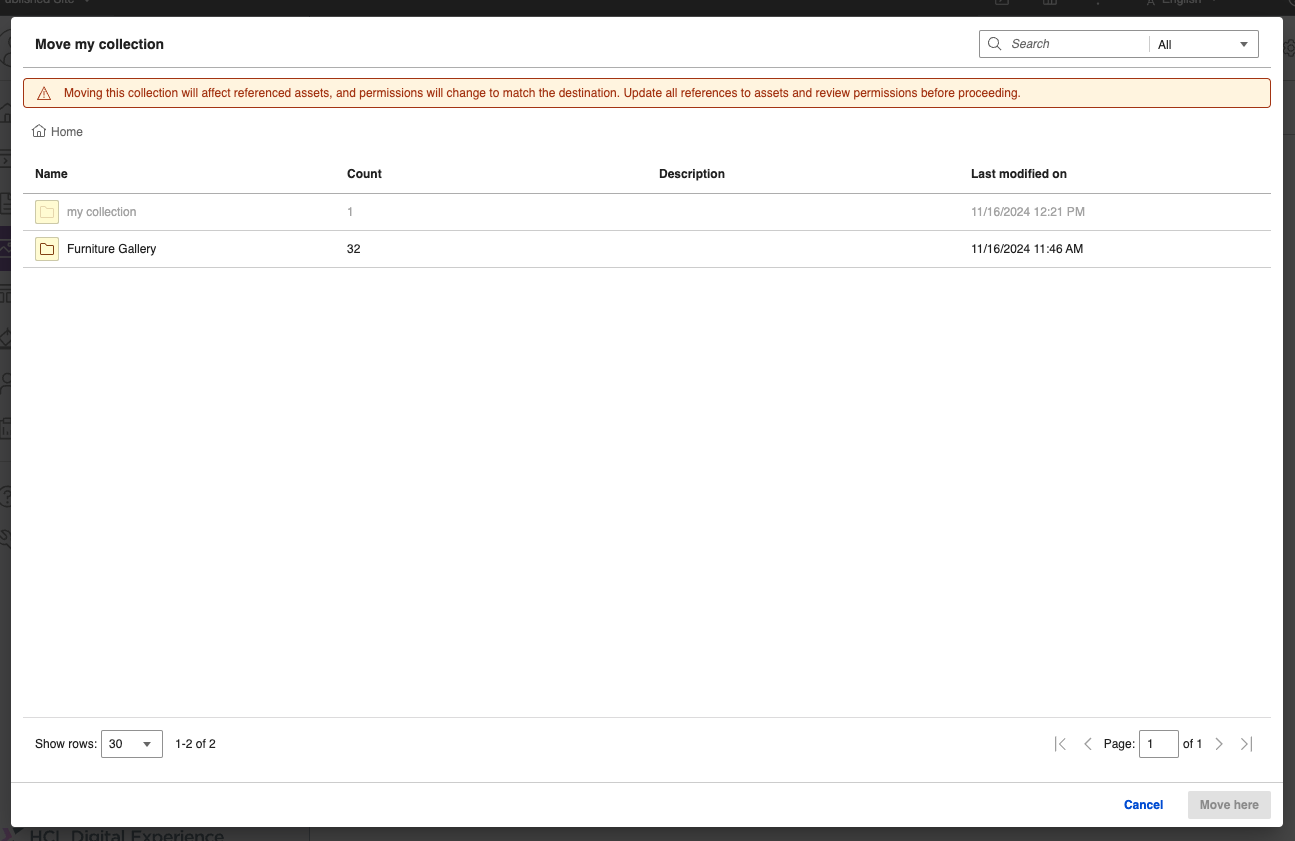Click the grid icon in the top bar
The height and width of the screenshot is (841, 1295).
pyautogui.click(x=1050, y=3)
